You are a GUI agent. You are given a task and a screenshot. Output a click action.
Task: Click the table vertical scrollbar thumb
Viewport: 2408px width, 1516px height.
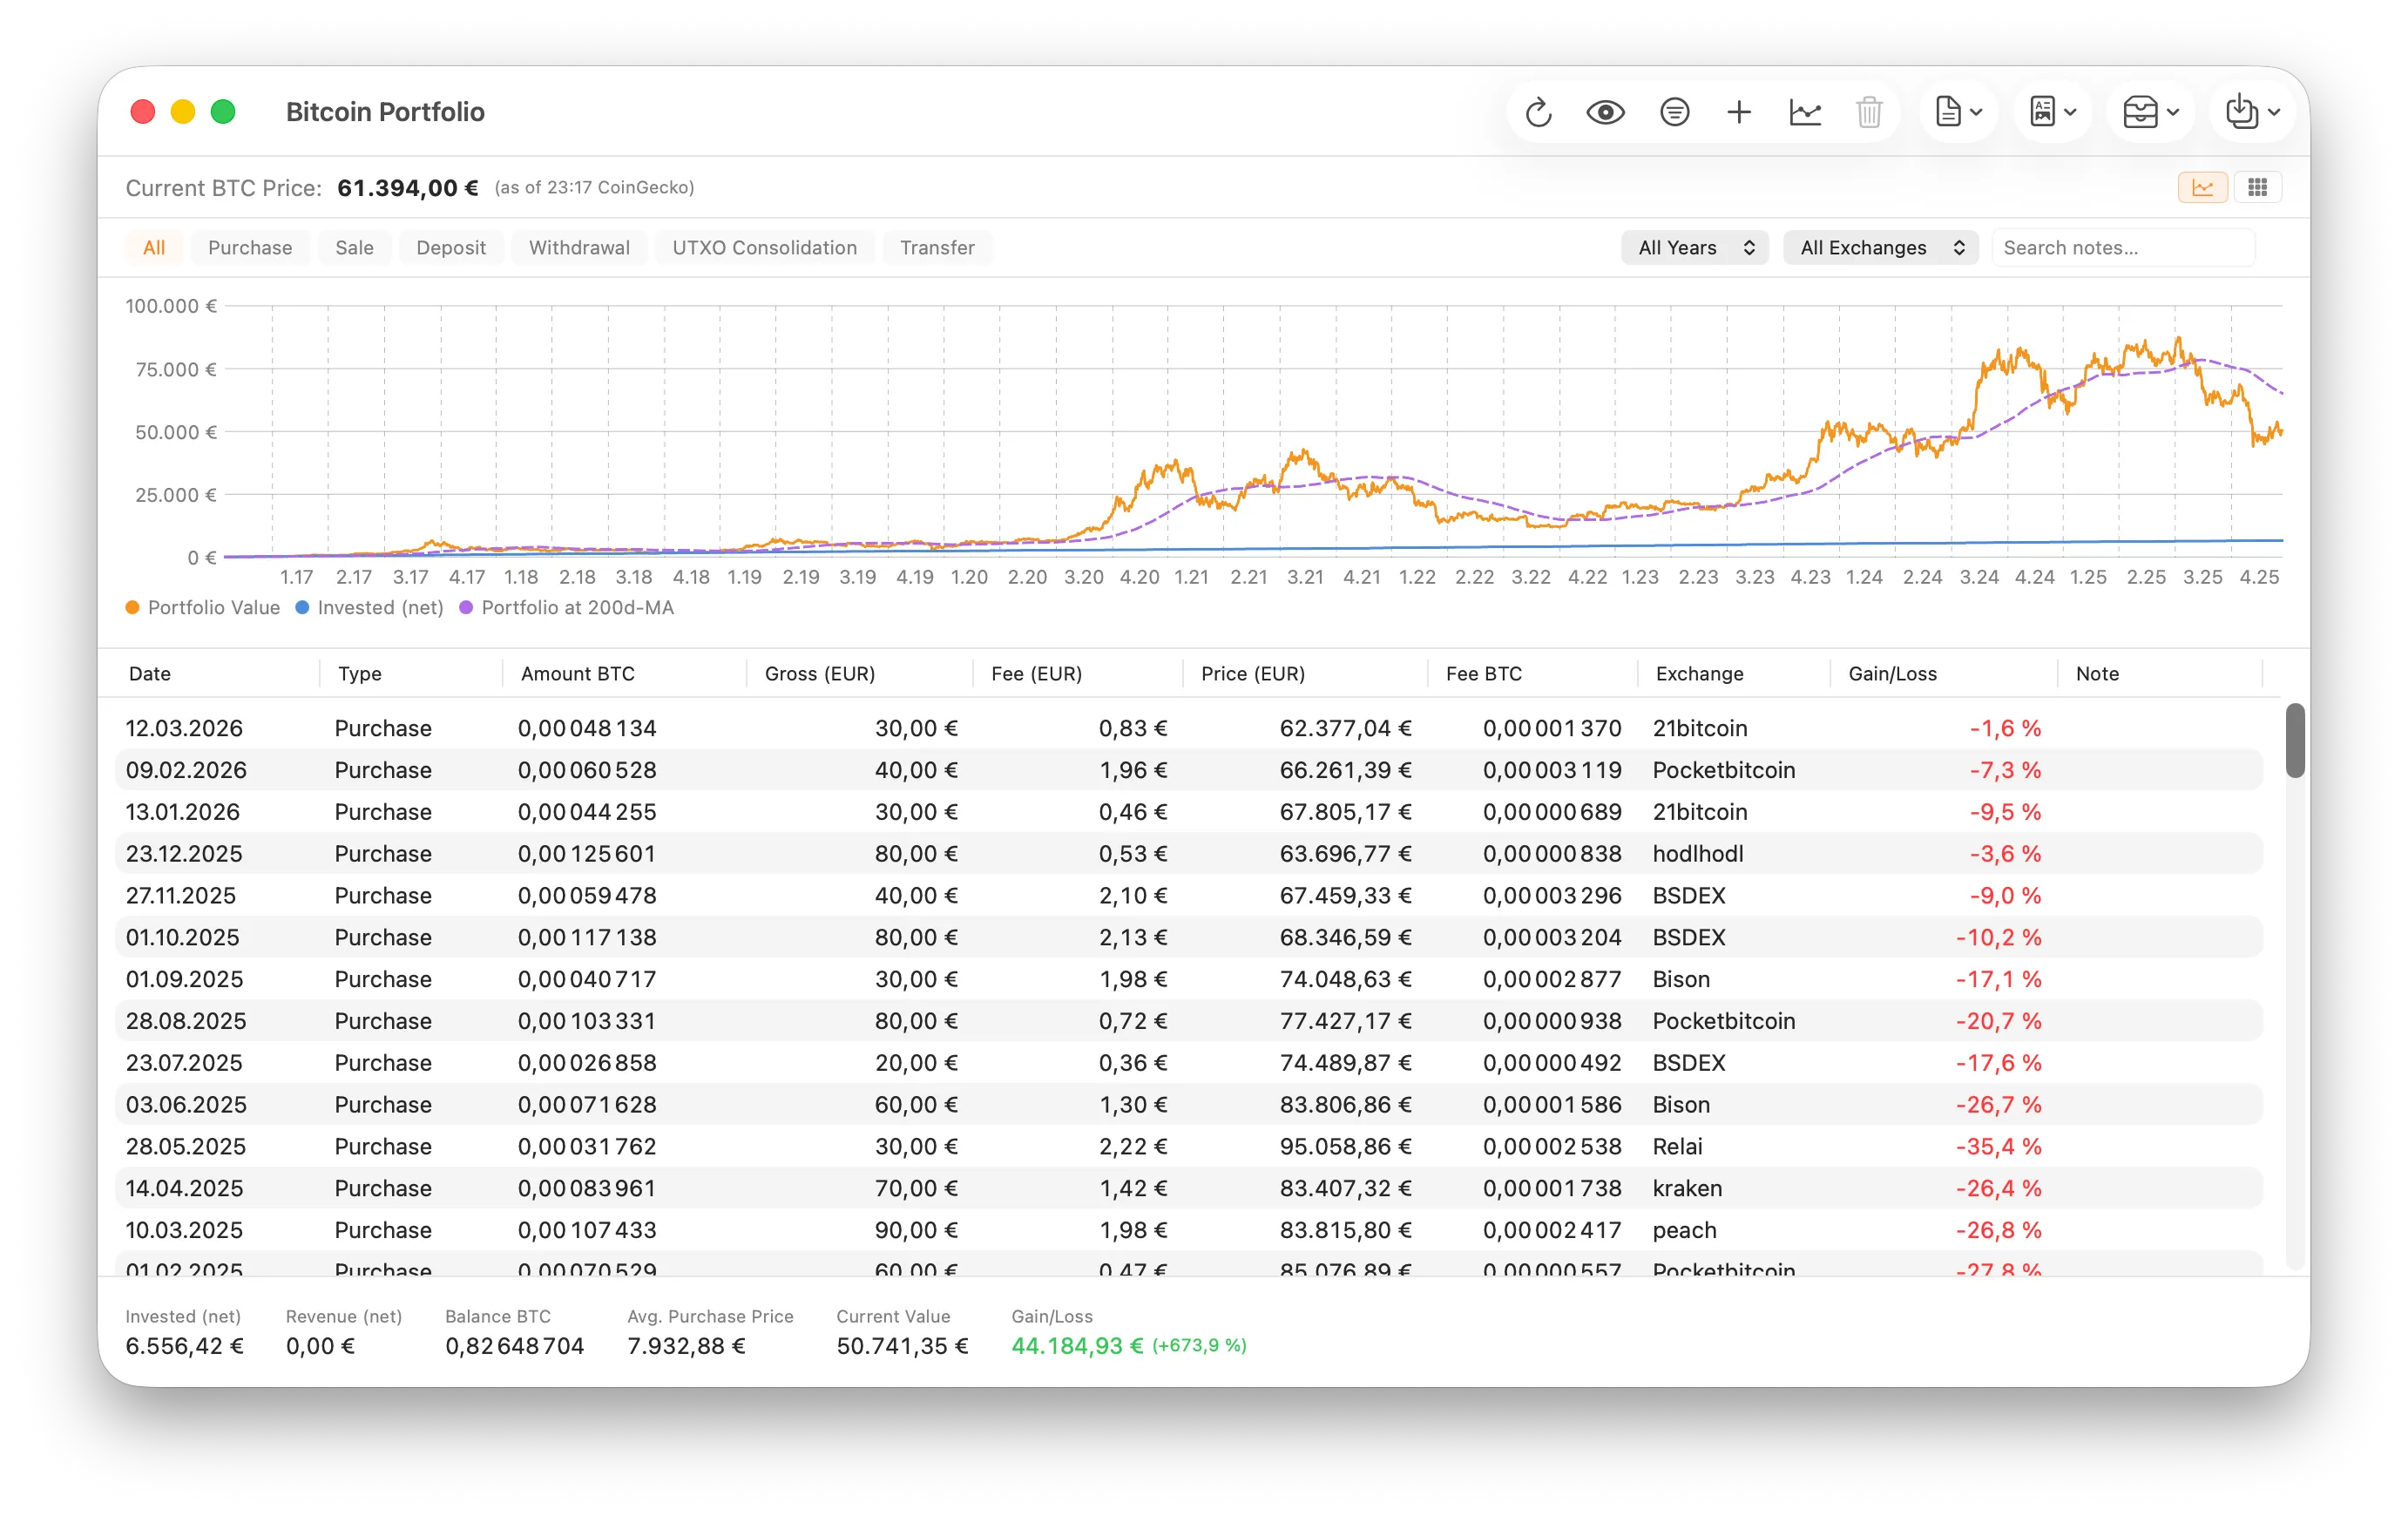pos(2295,740)
